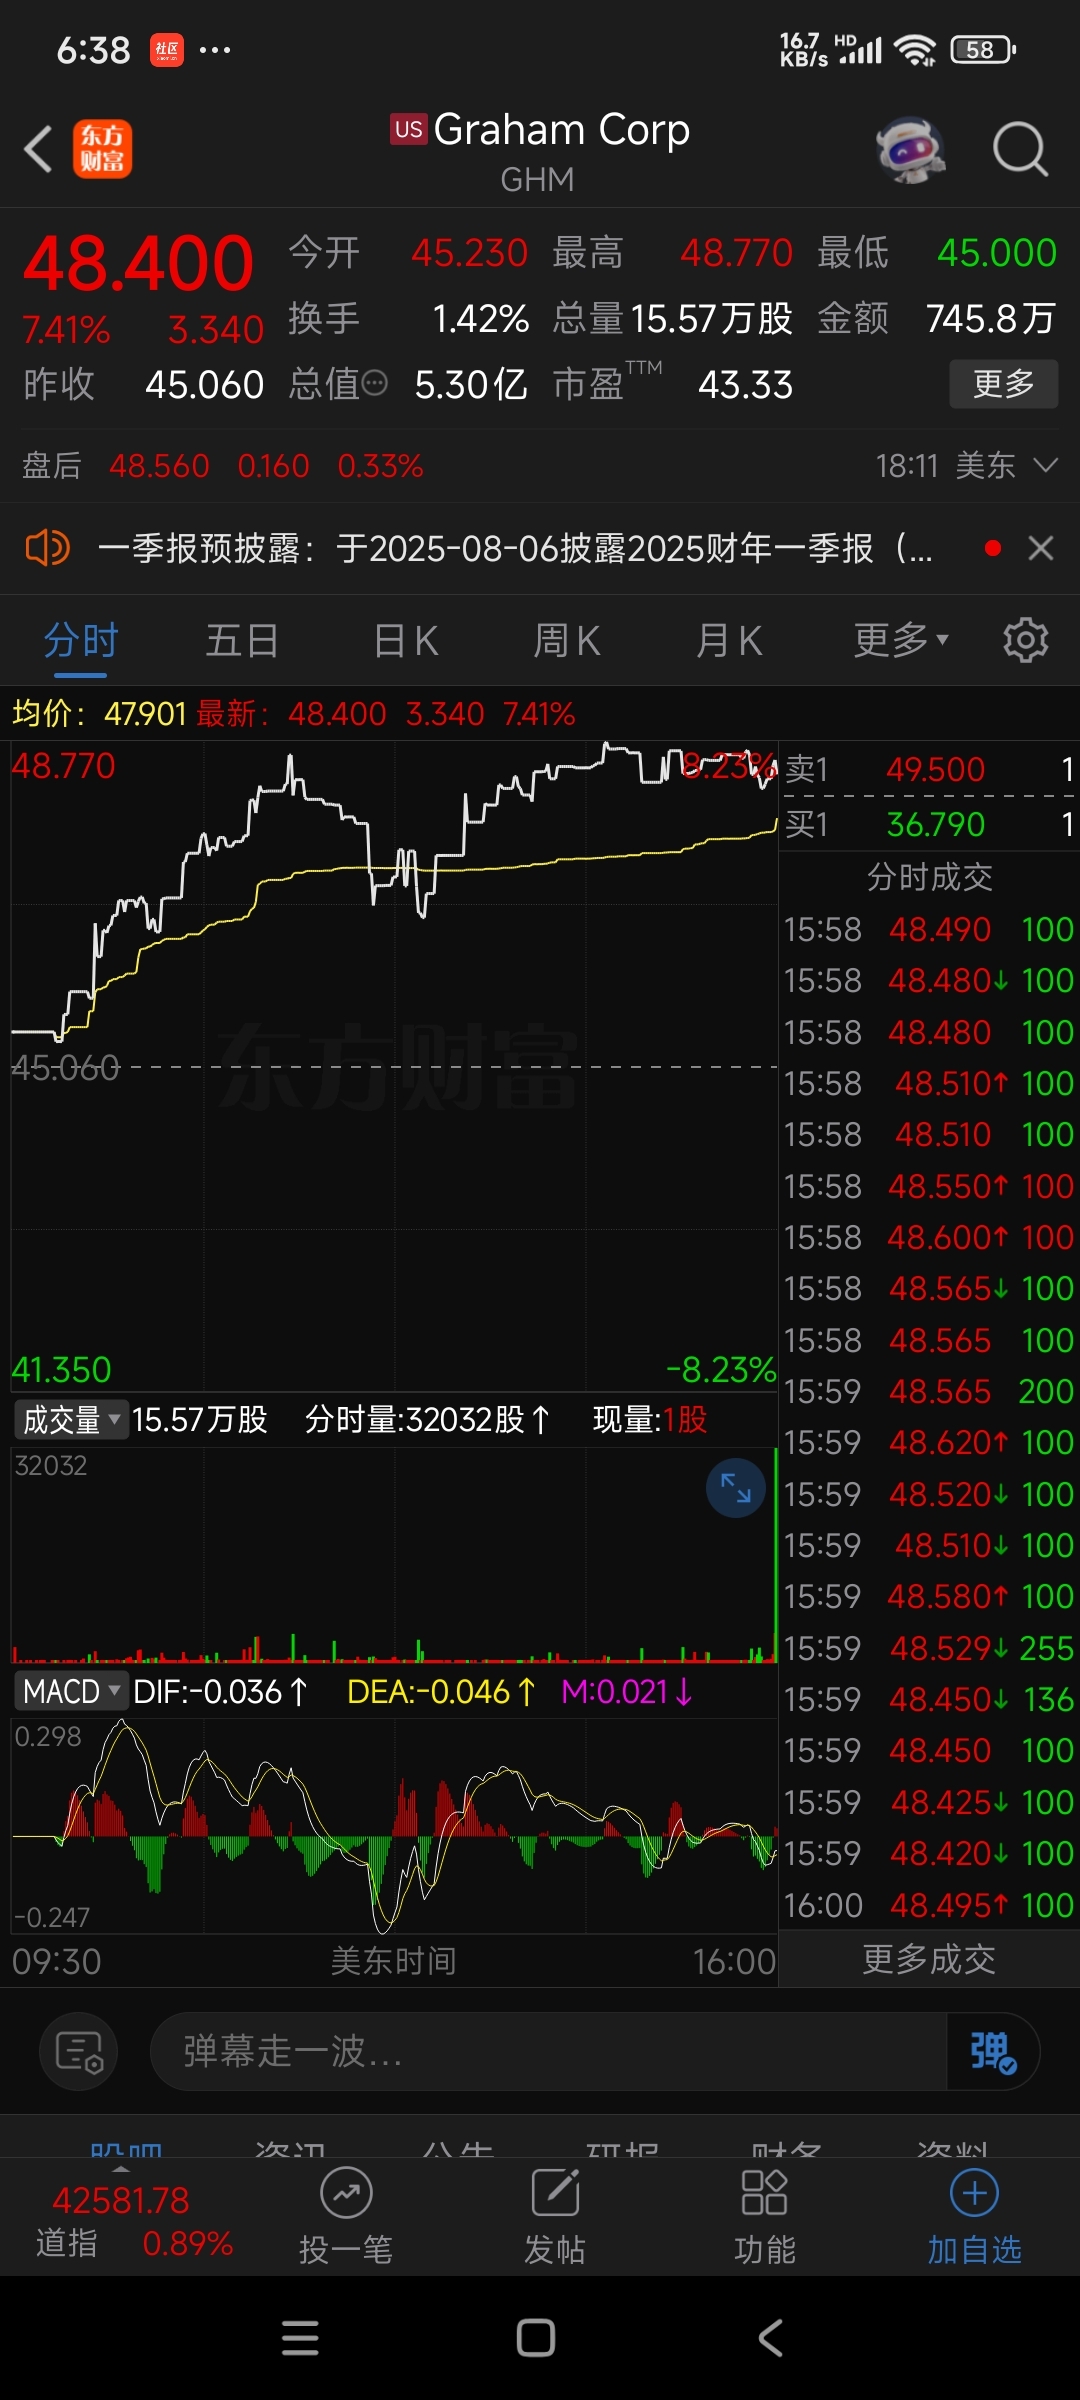
Task: Tap the 分时量 32032股 readout
Action: (427, 1419)
